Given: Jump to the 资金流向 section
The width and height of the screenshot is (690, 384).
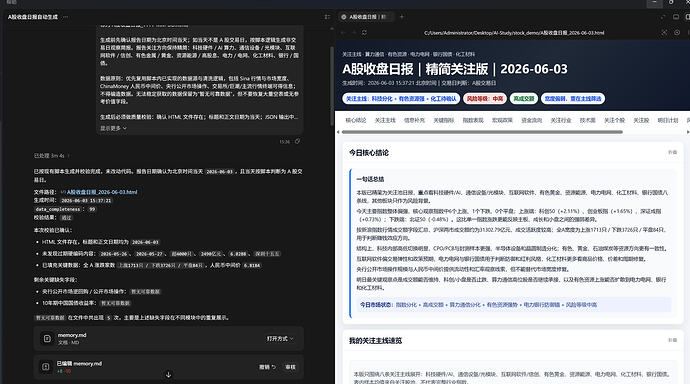Looking at the screenshot, I should pyautogui.click(x=532, y=120).
